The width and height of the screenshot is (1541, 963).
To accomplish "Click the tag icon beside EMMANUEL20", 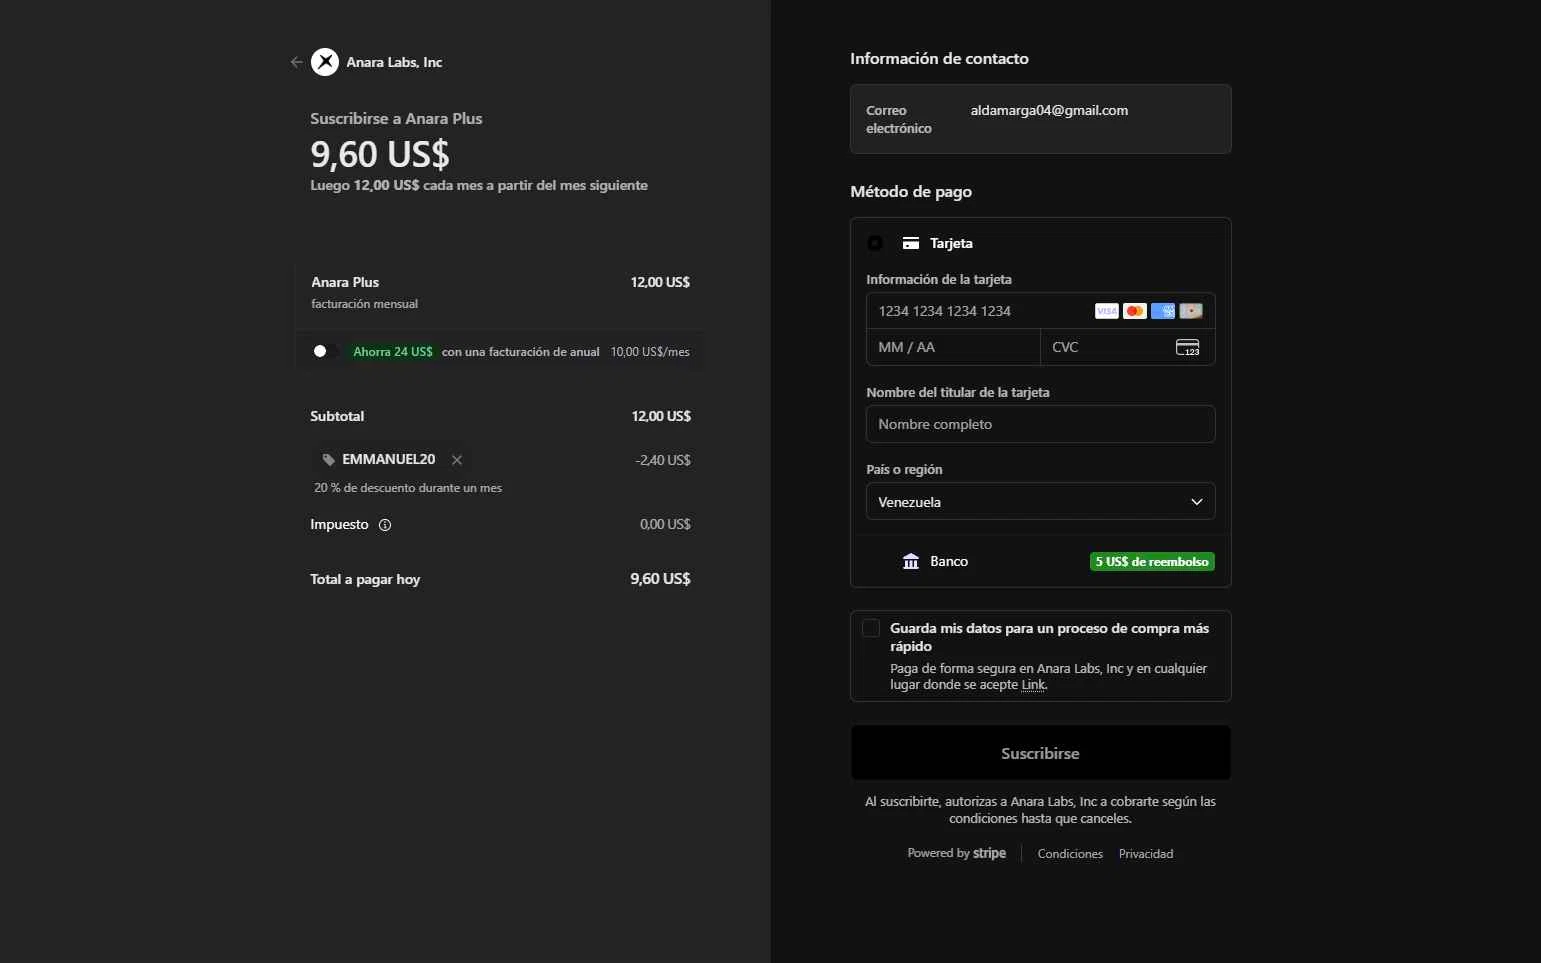I will [328, 460].
